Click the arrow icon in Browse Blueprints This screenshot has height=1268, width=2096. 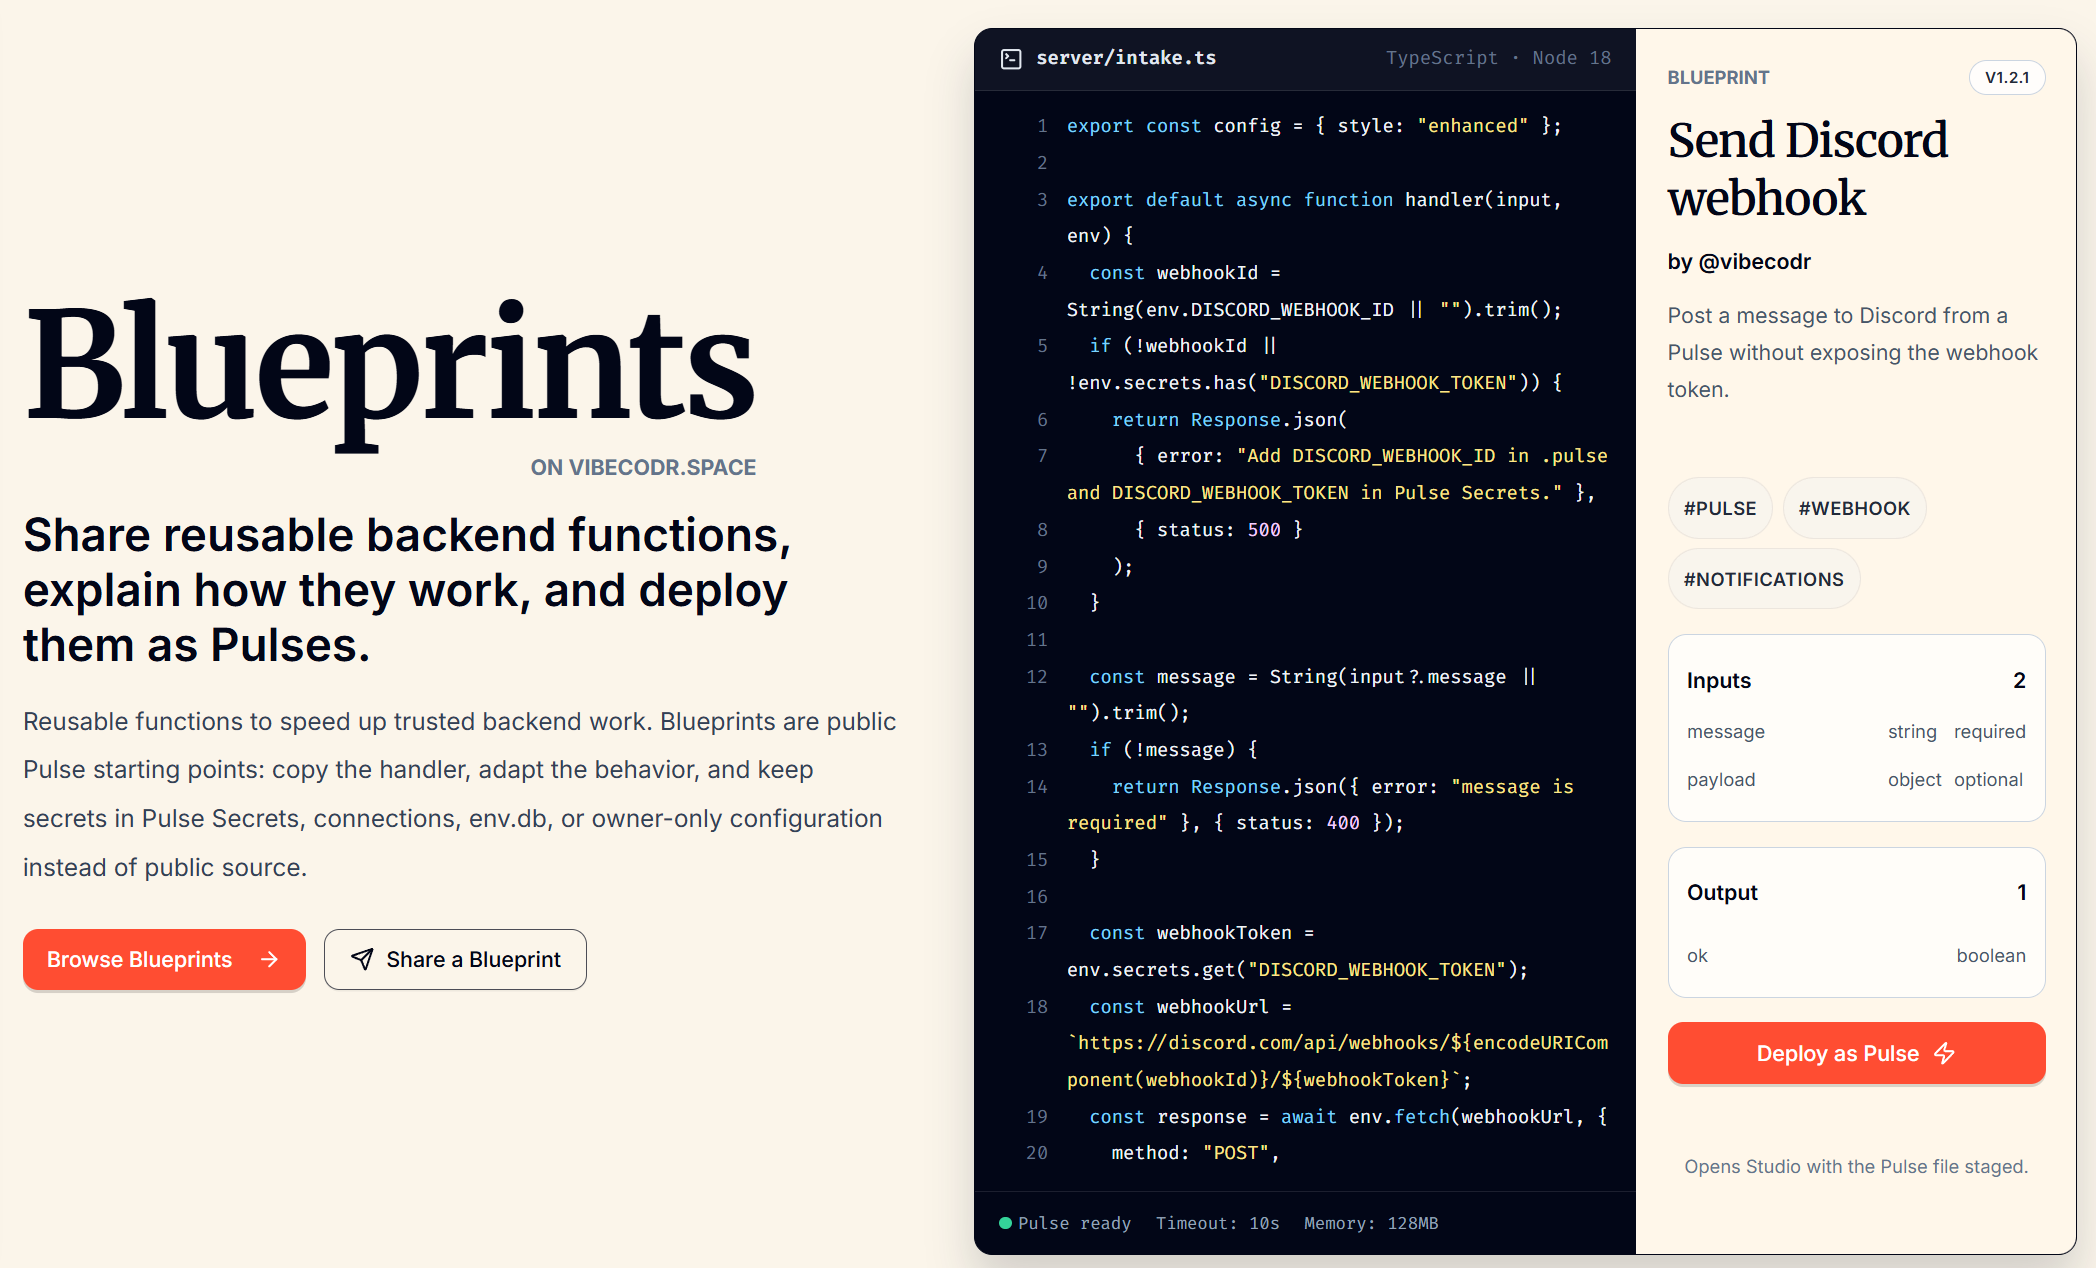pos(269,959)
